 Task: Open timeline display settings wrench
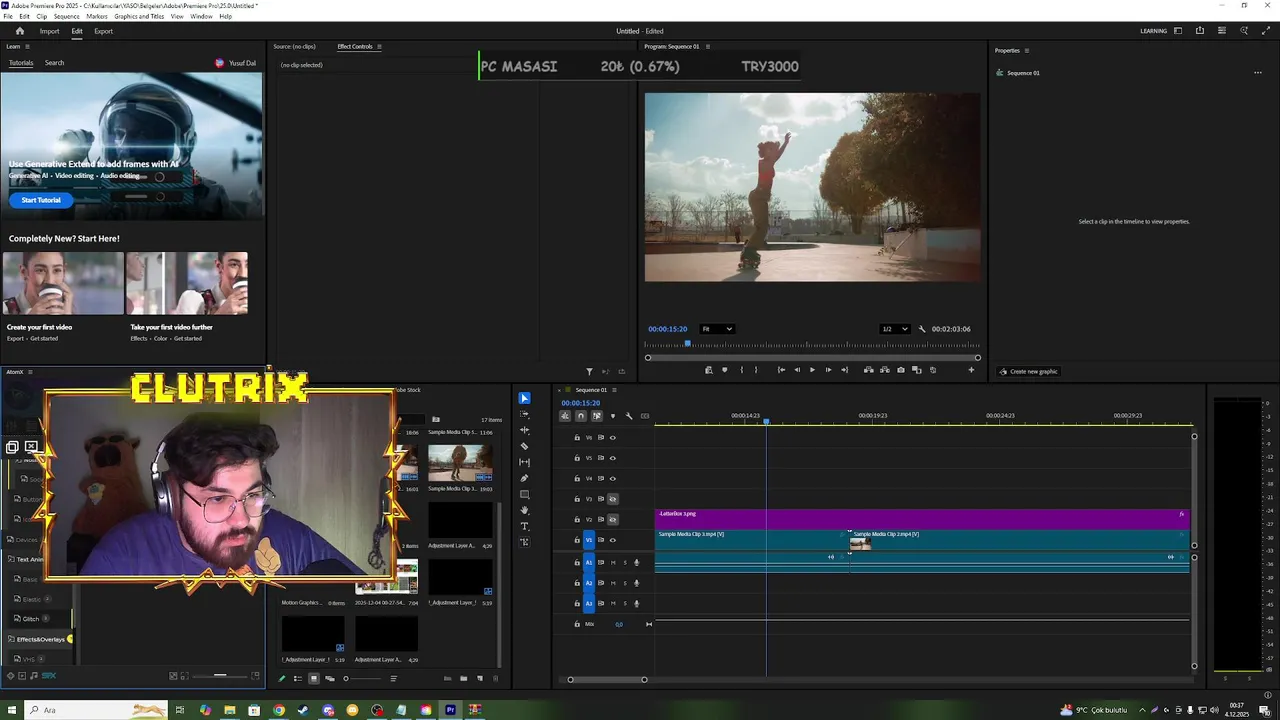point(628,416)
